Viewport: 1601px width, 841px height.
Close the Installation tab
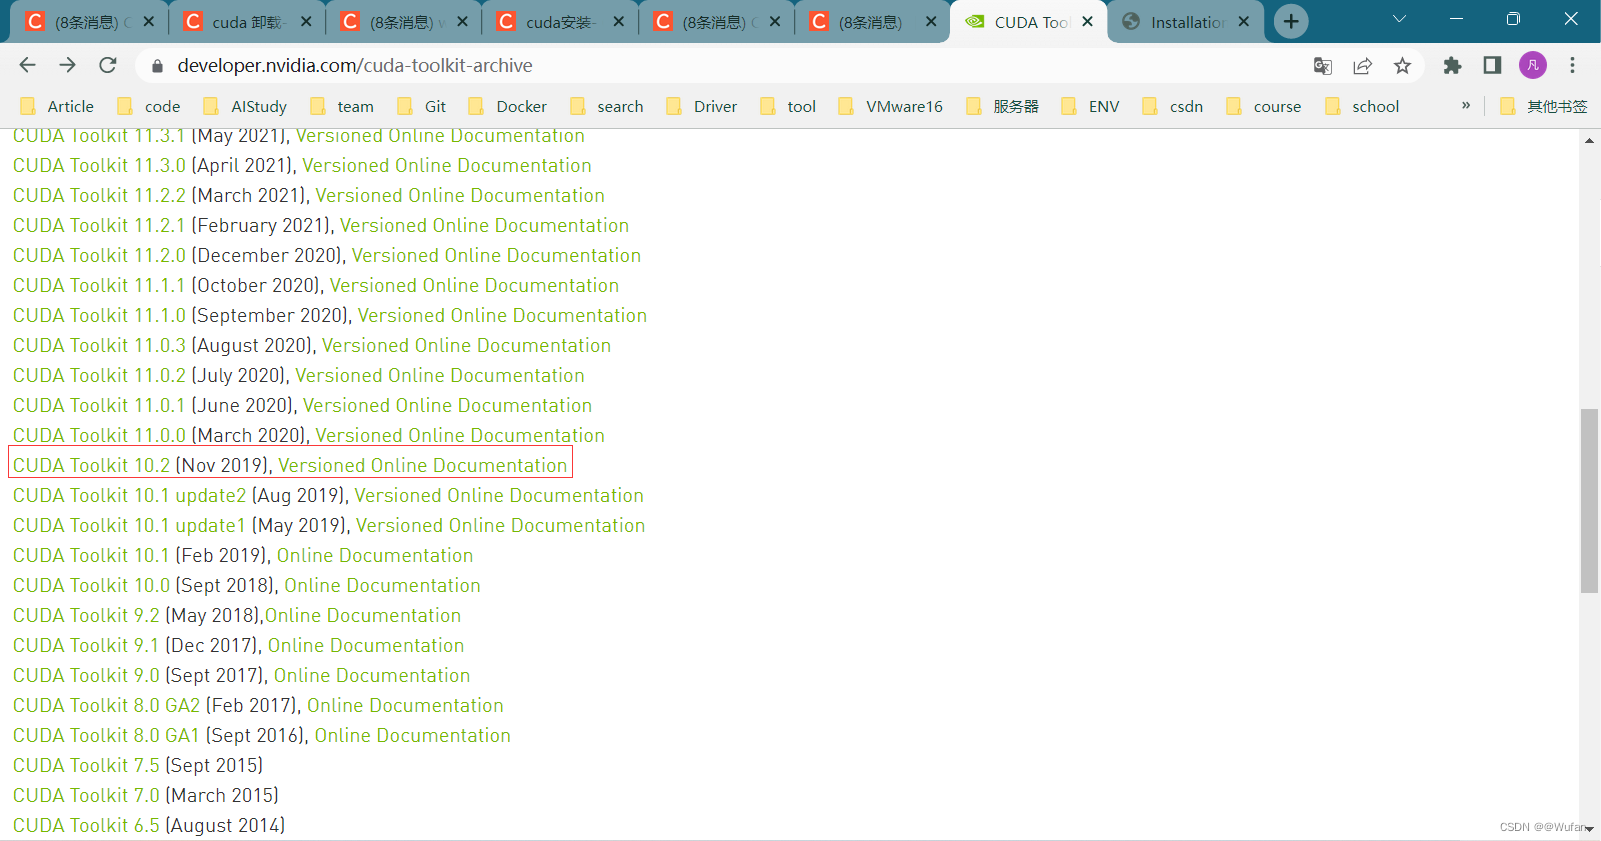click(1243, 21)
